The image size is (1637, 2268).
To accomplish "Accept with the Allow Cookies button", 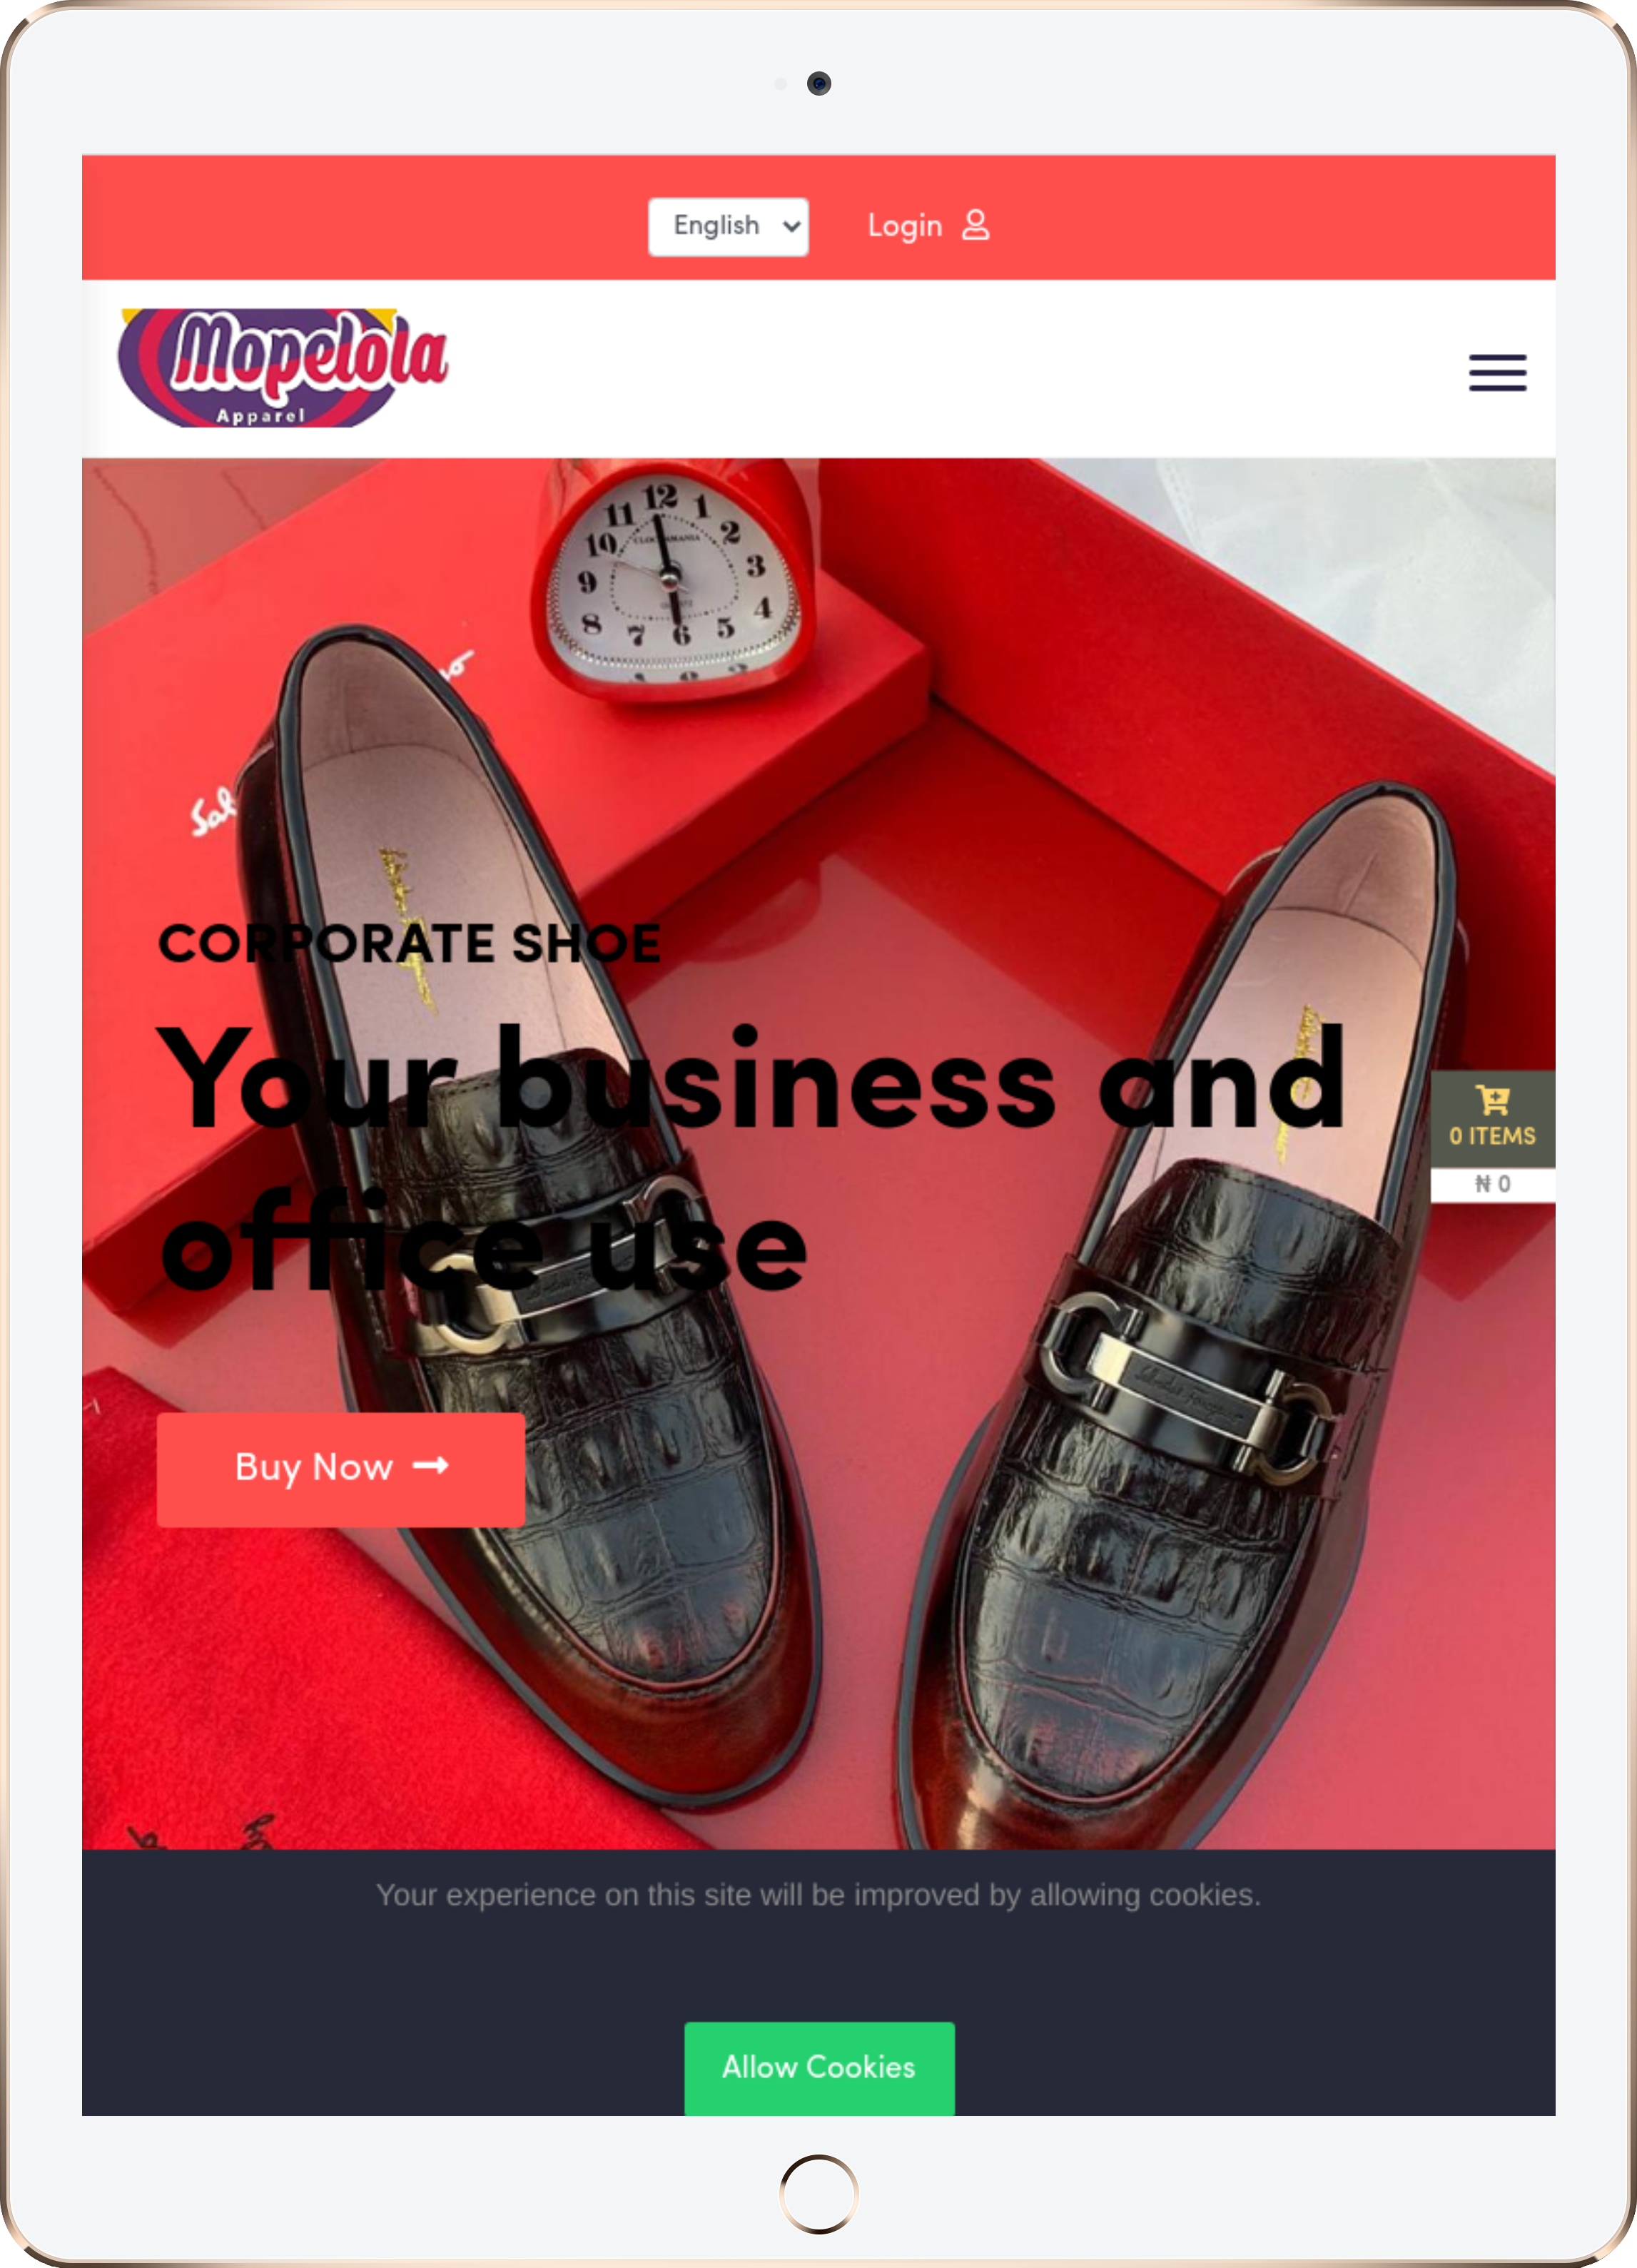I will click(x=819, y=2068).
